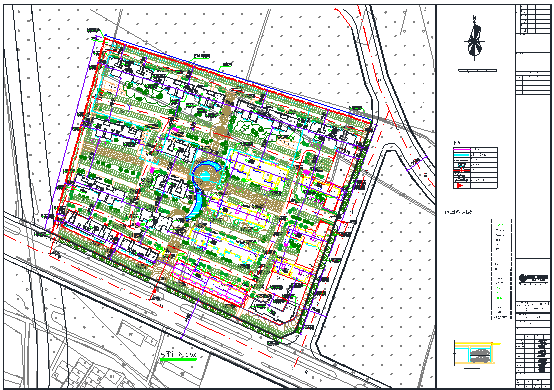The height and width of the screenshot is (390, 554).
Task: Click the red crossed line legend symbol
Action: coord(462,170)
